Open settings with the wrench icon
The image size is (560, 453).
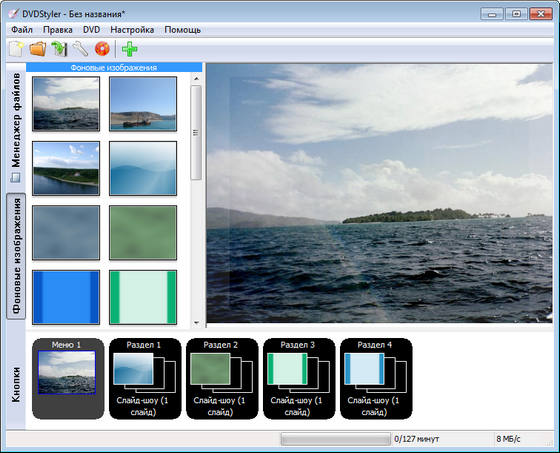(x=80, y=49)
